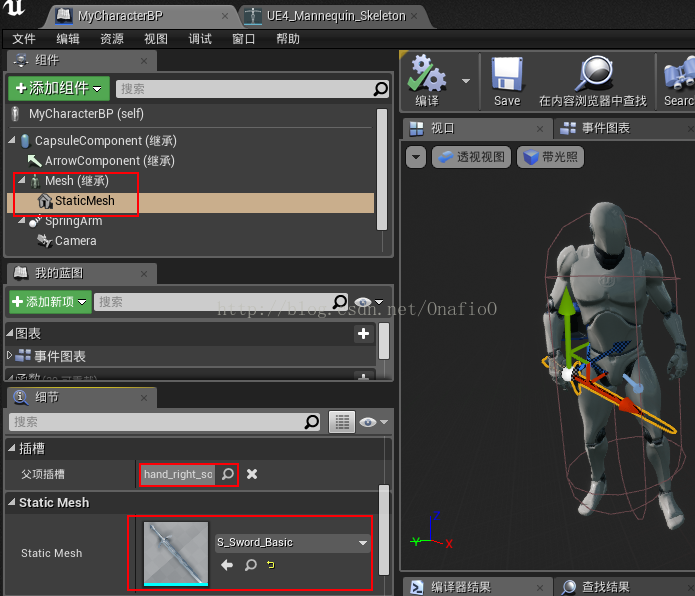Open the 帮助 menu
695x596 pixels.
[288, 39]
